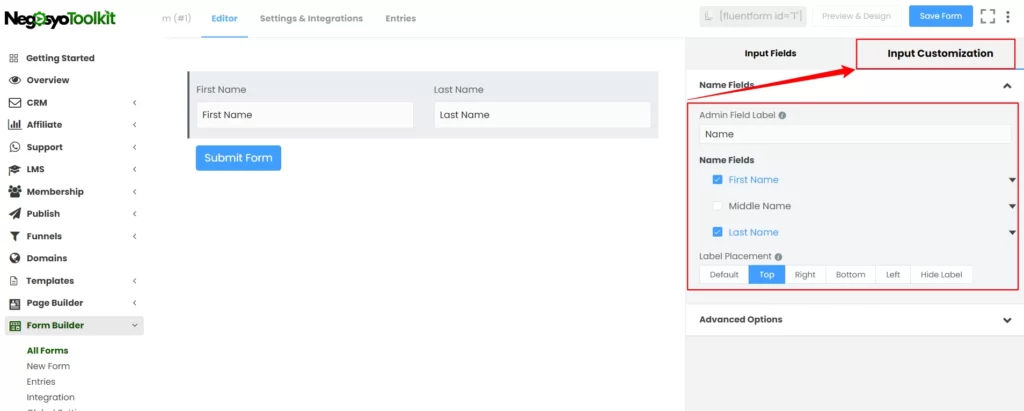This screenshot has height=411, width=1024.
Task: Collapse the Form Builder submenu chevron
Action: (x=135, y=325)
